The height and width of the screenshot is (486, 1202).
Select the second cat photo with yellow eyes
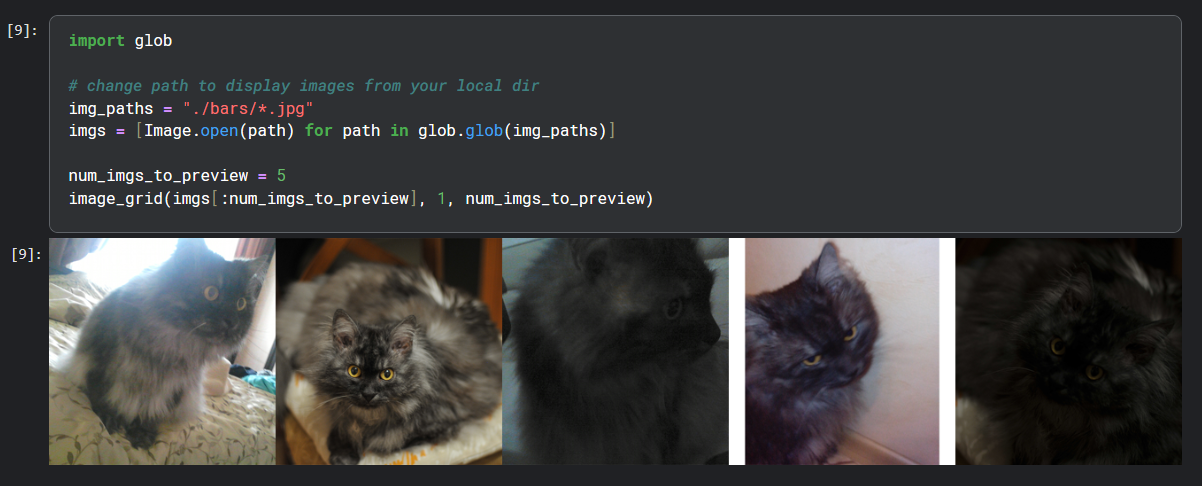(389, 351)
